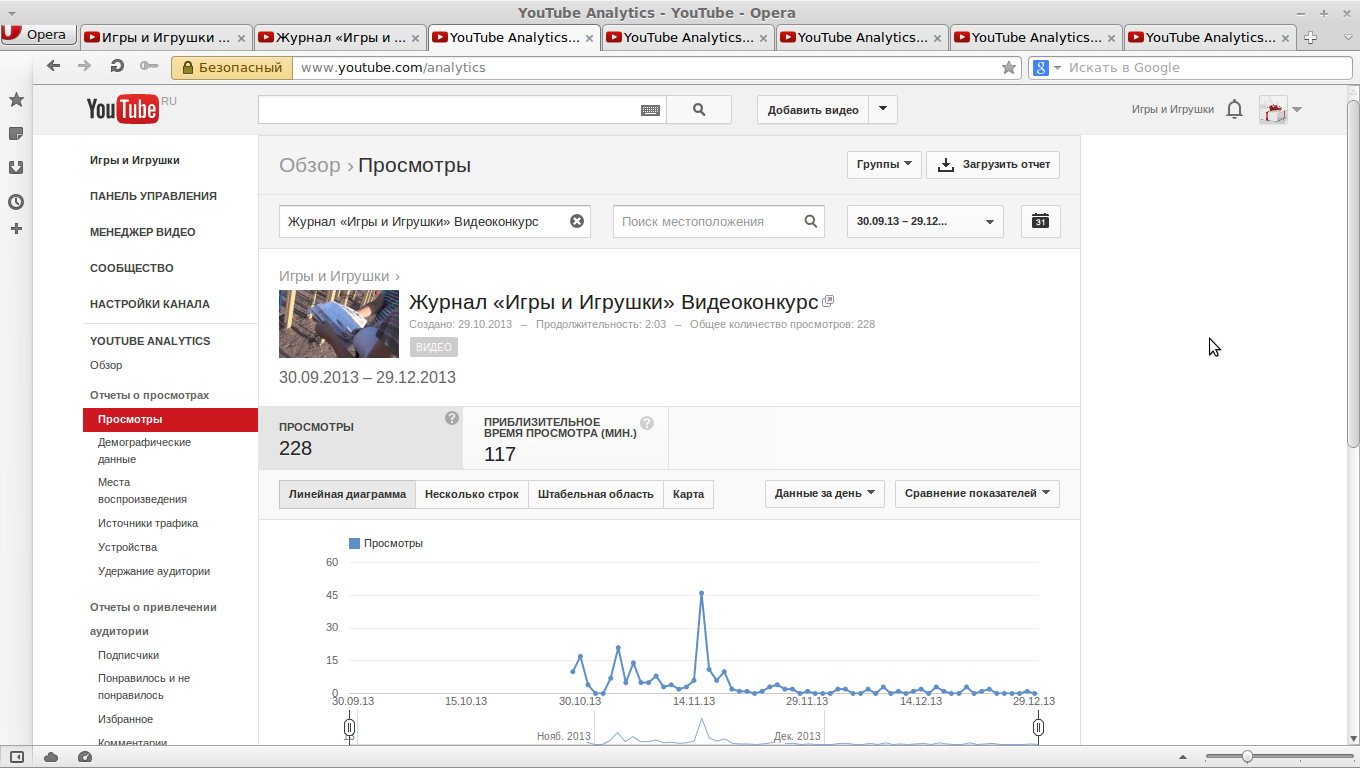Clear the video filter with X icon
The width and height of the screenshot is (1360, 768).
[577, 221]
